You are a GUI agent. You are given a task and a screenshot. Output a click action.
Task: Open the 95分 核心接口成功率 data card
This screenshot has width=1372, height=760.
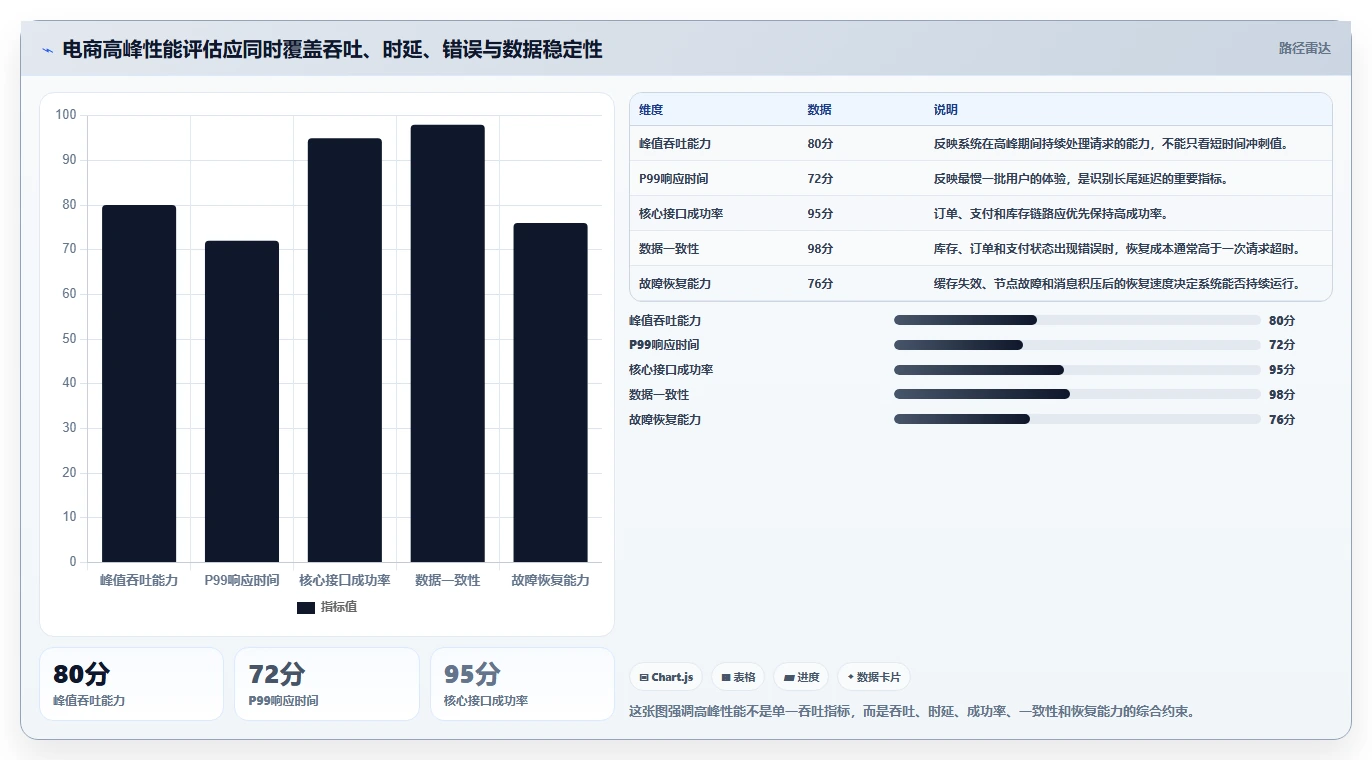pos(522,684)
